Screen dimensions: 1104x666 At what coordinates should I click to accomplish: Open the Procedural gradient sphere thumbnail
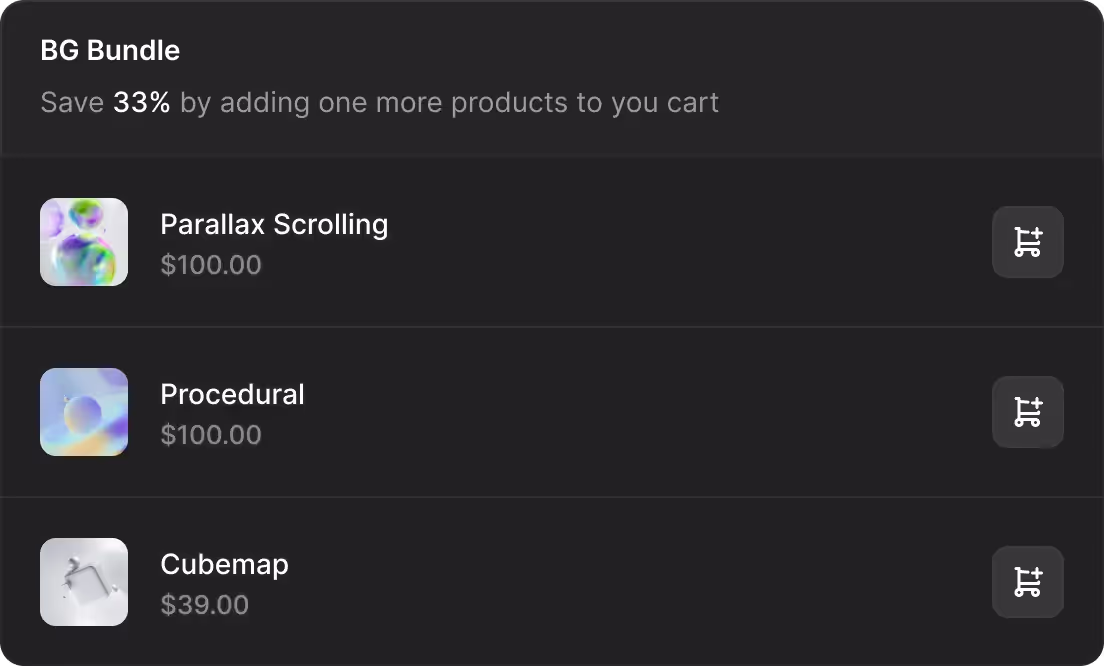pyautogui.click(x=84, y=412)
